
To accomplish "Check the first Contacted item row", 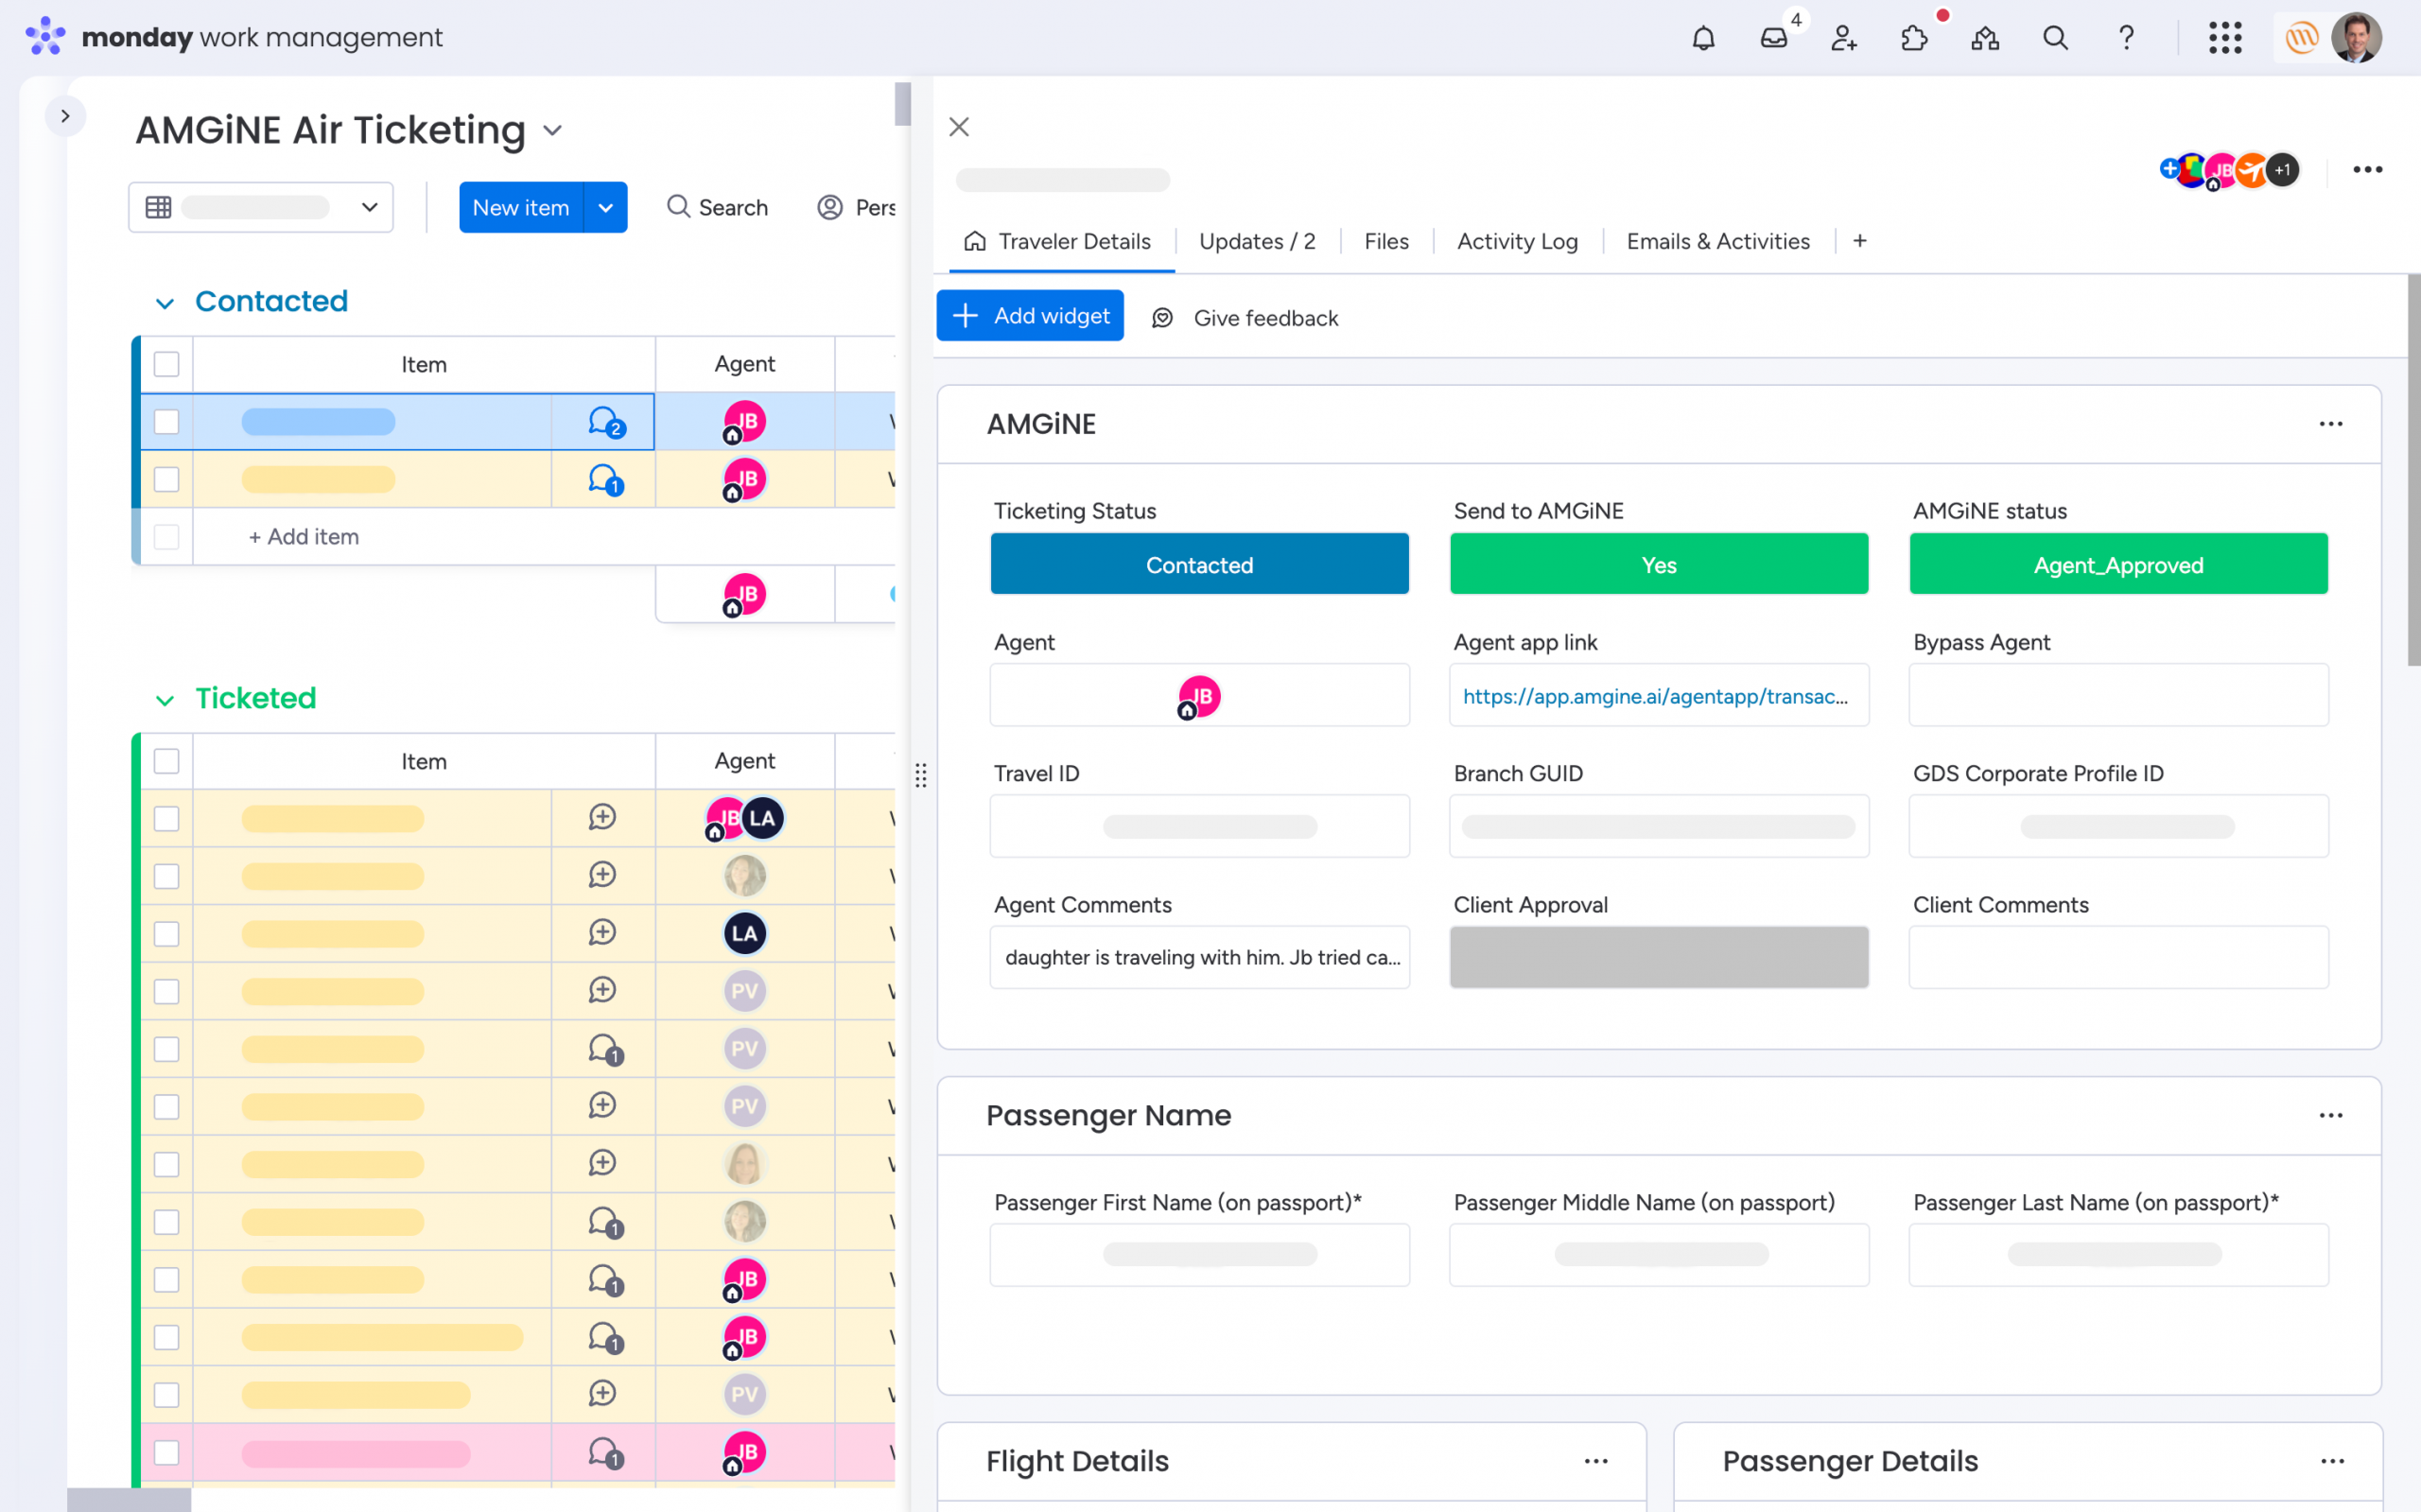I will (166, 422).
